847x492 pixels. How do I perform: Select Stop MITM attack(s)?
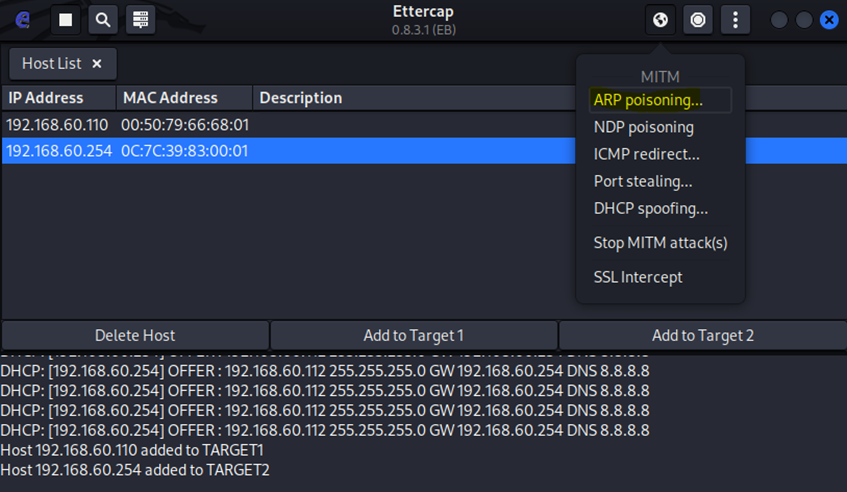point(660,243)
